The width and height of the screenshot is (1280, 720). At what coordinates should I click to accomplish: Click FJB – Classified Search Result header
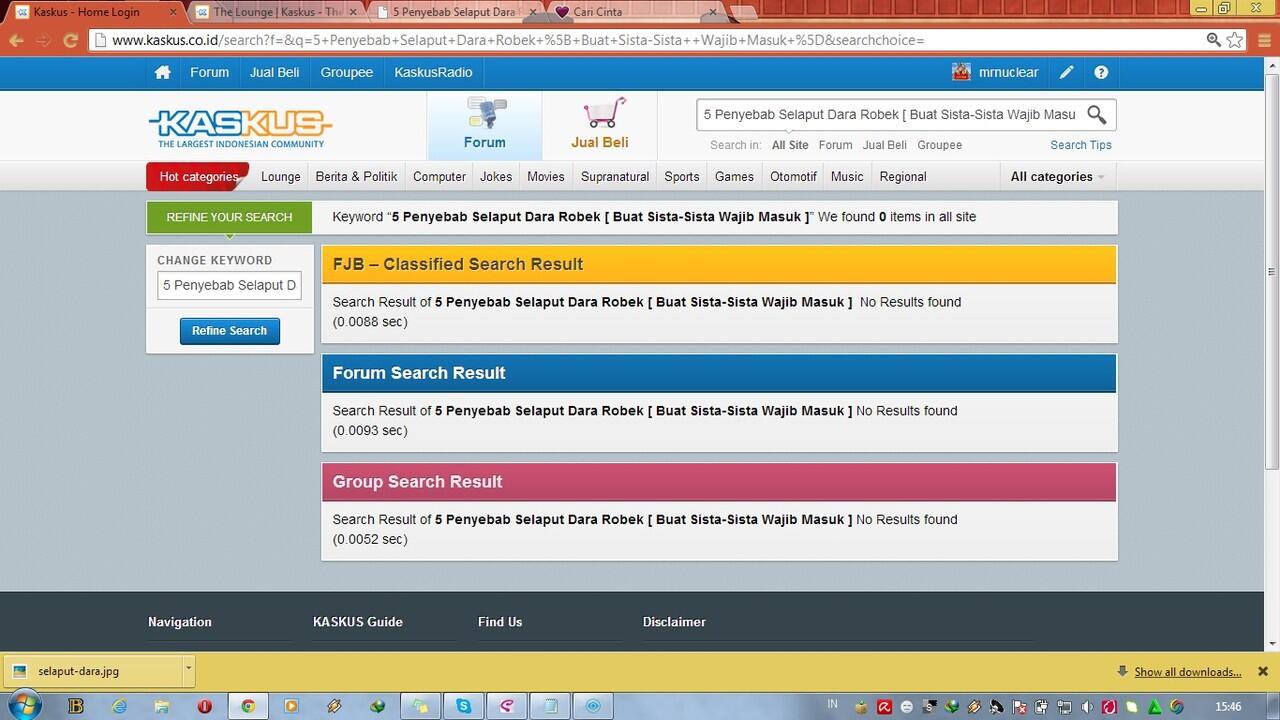[719, 265]
